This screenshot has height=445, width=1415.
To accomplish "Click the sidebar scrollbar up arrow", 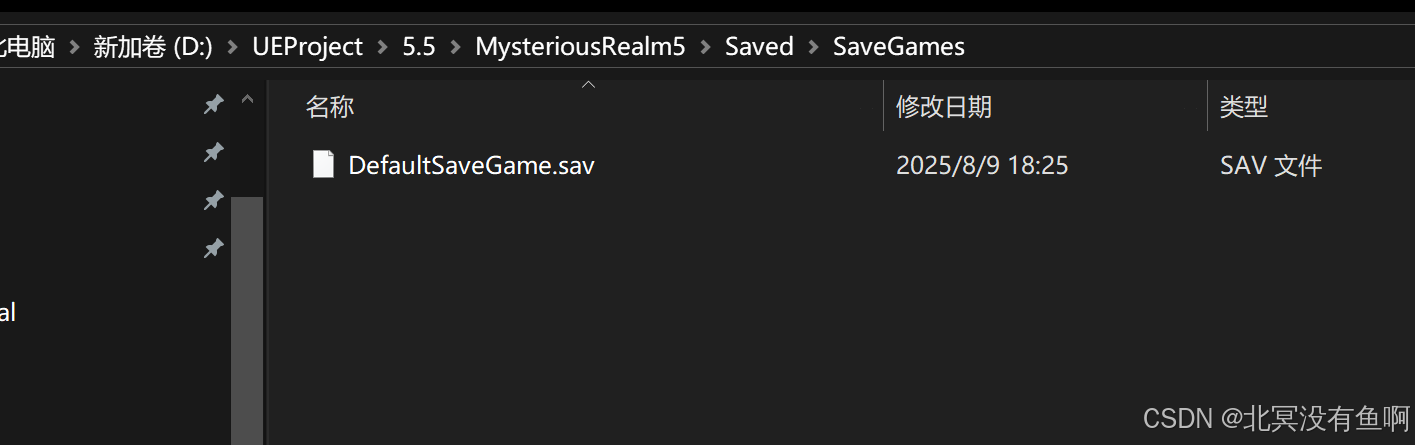I will click(x=247, y=100).
